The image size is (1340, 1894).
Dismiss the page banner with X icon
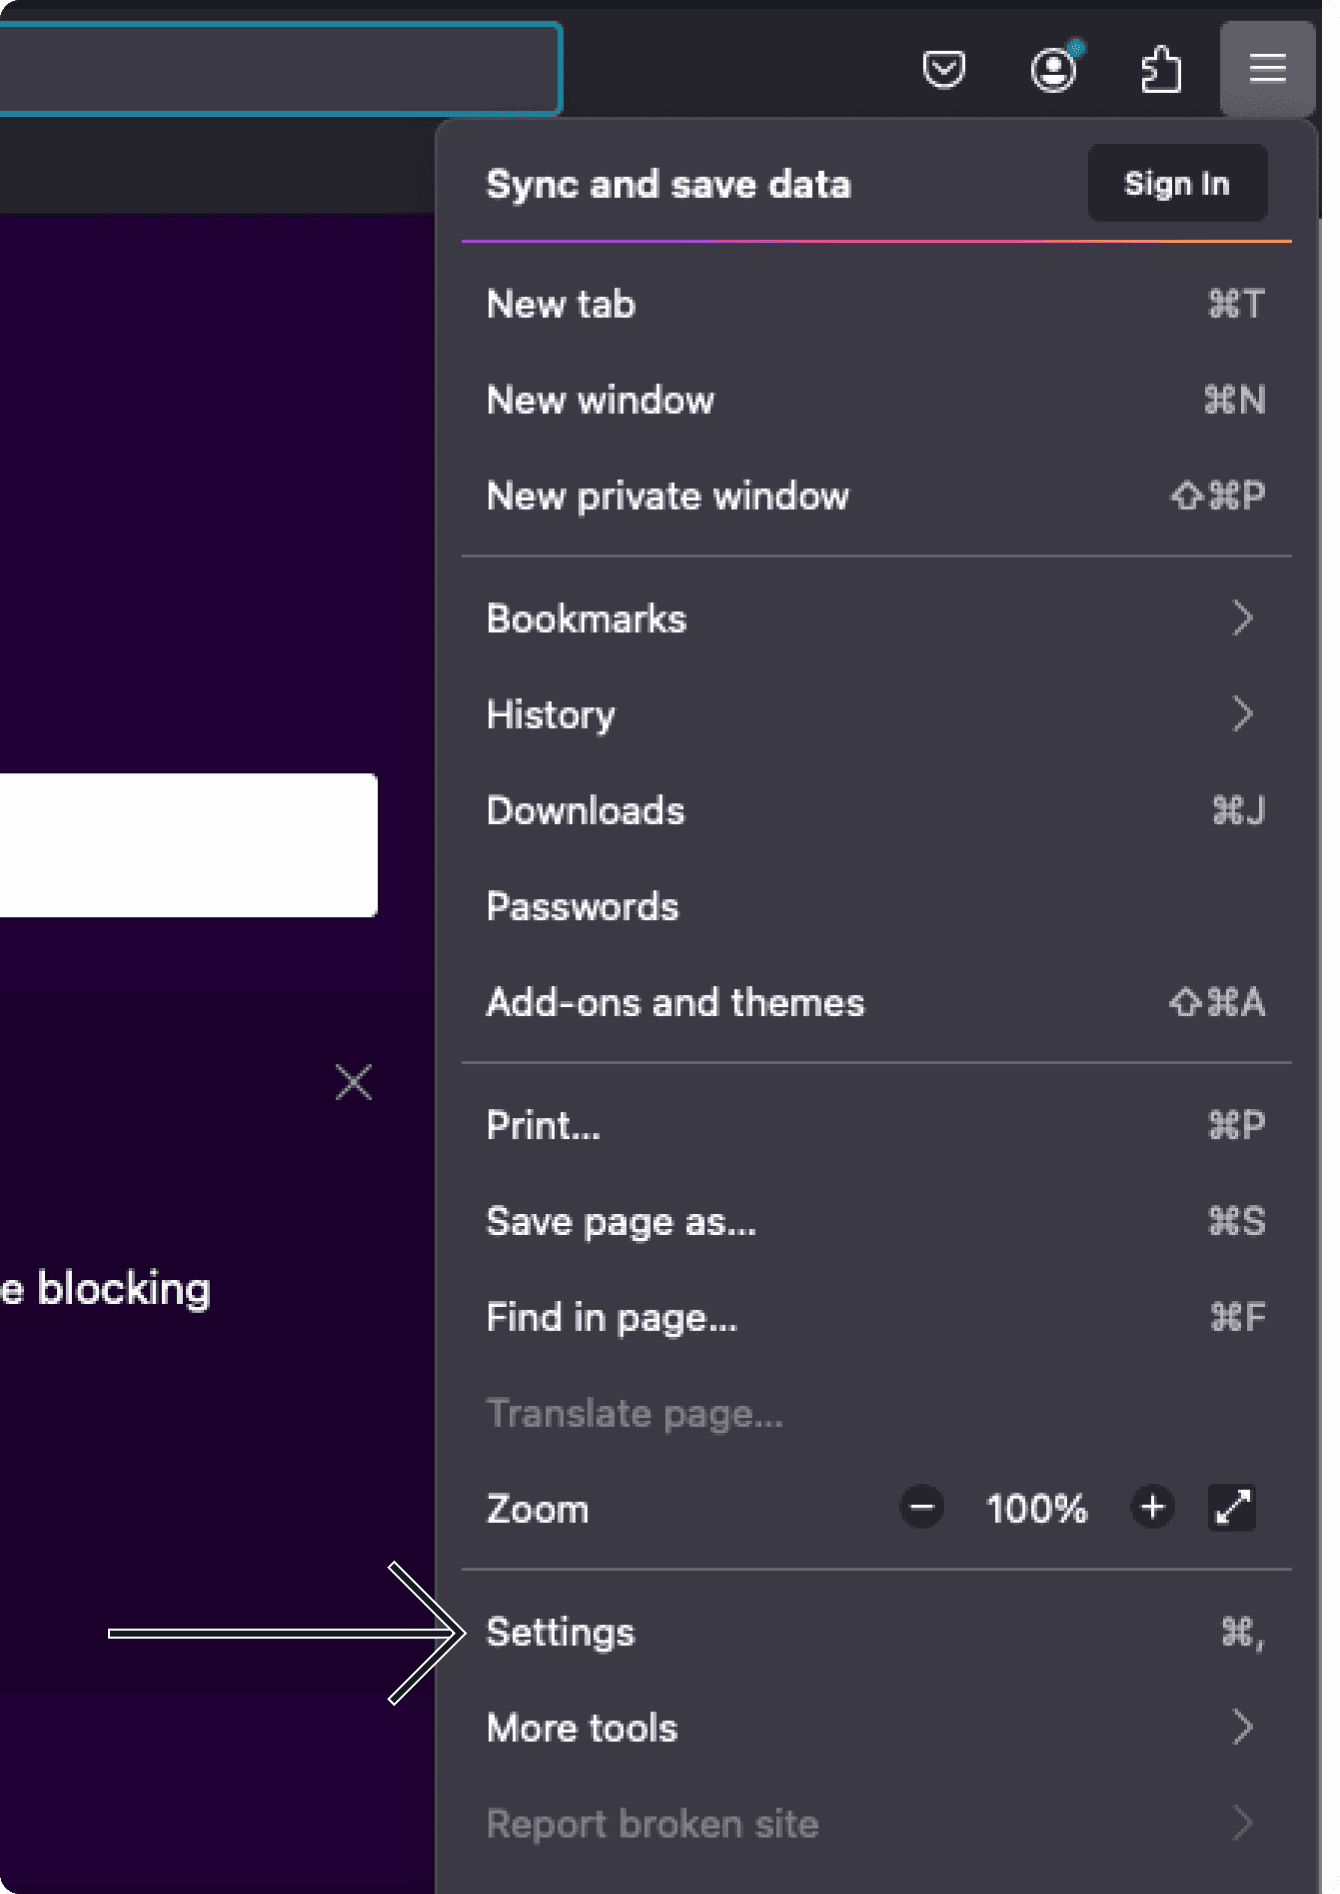tap(353, 1082)
